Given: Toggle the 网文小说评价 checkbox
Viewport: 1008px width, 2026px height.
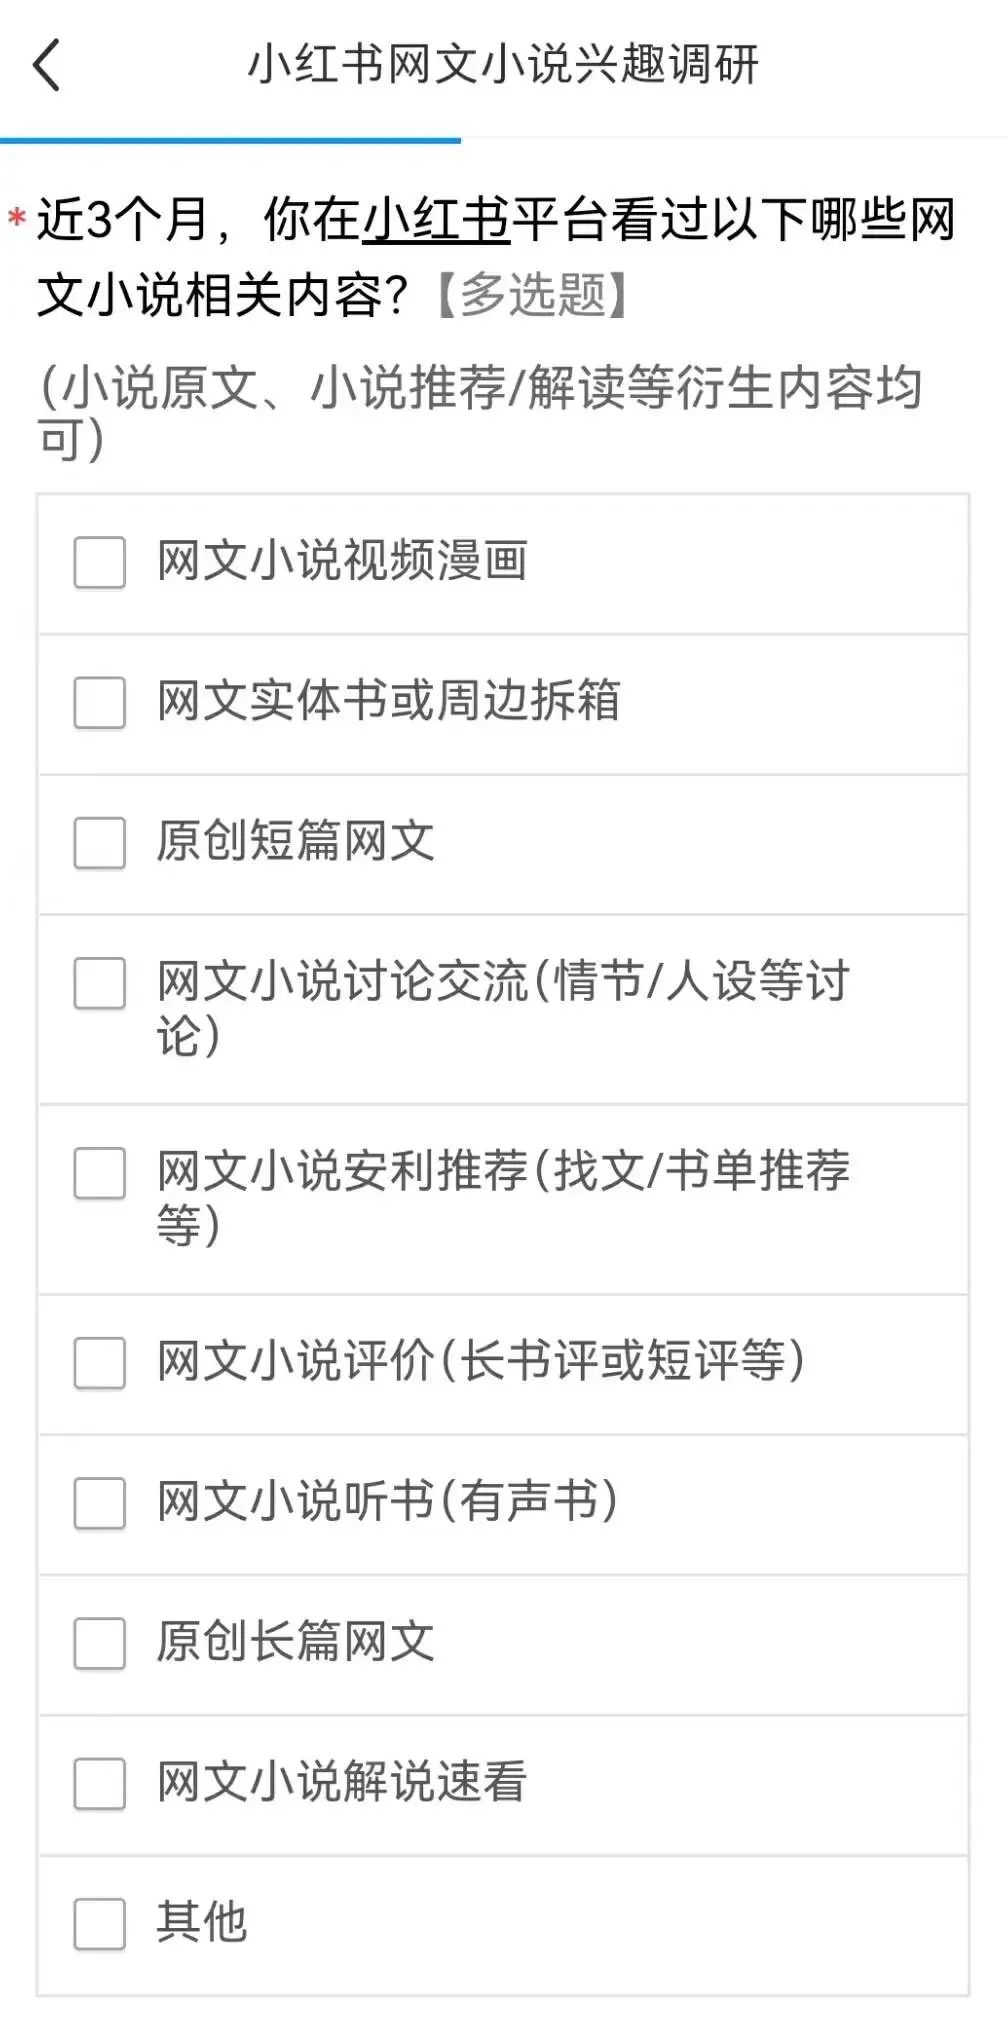Looking at the screenshot, I should pos(100,1362).
